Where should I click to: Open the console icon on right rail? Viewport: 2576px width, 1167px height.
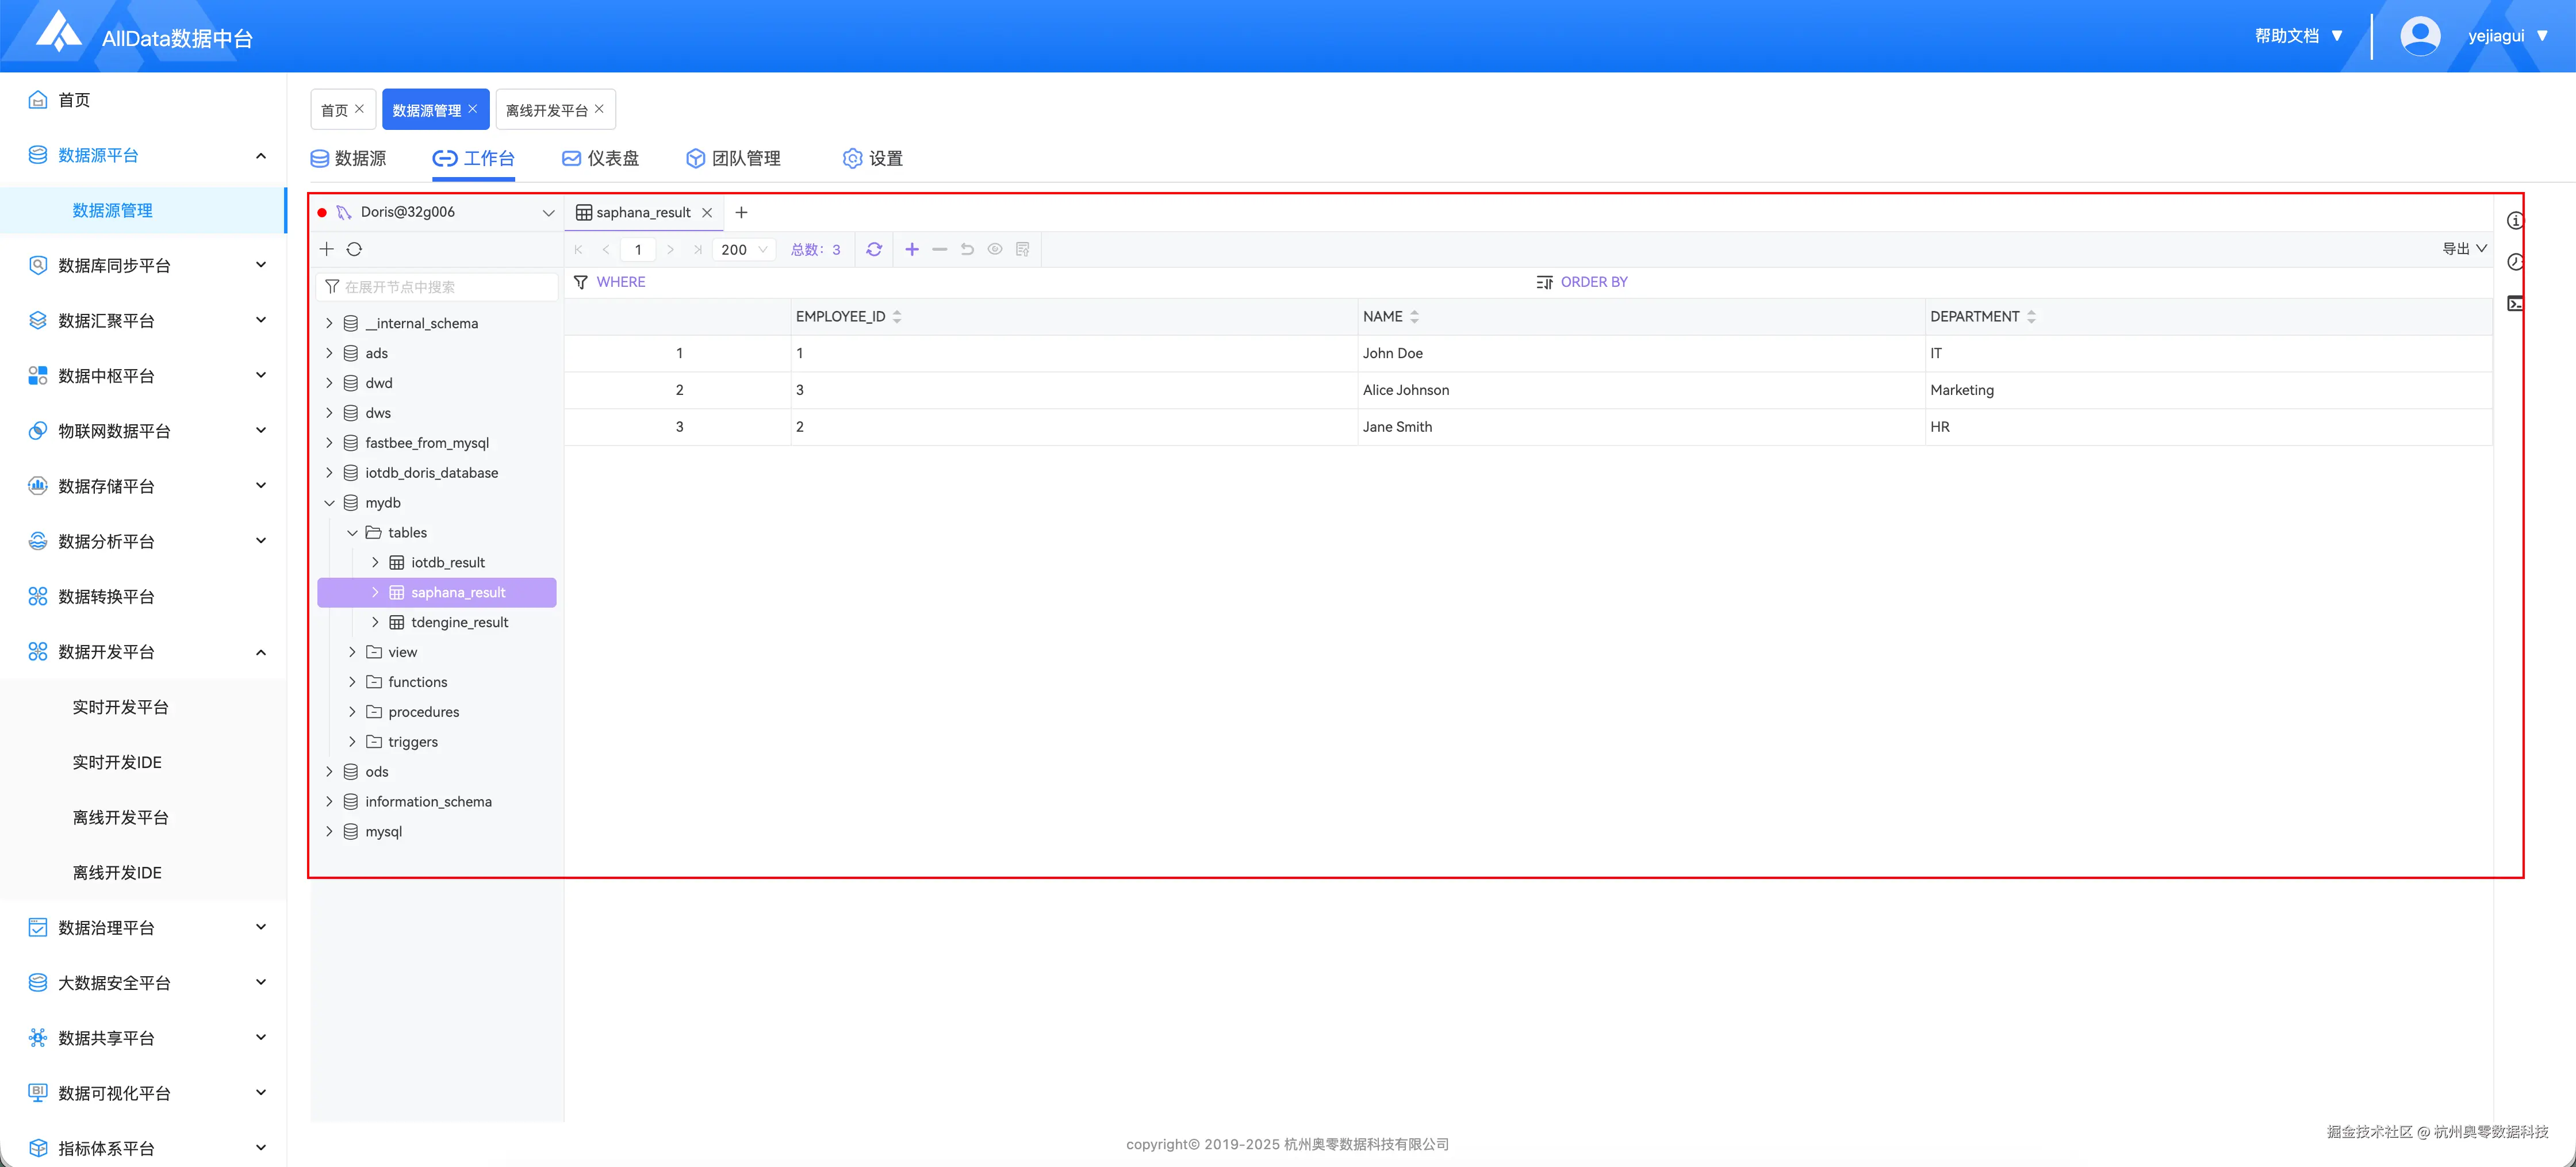(x=2514, y=304)
